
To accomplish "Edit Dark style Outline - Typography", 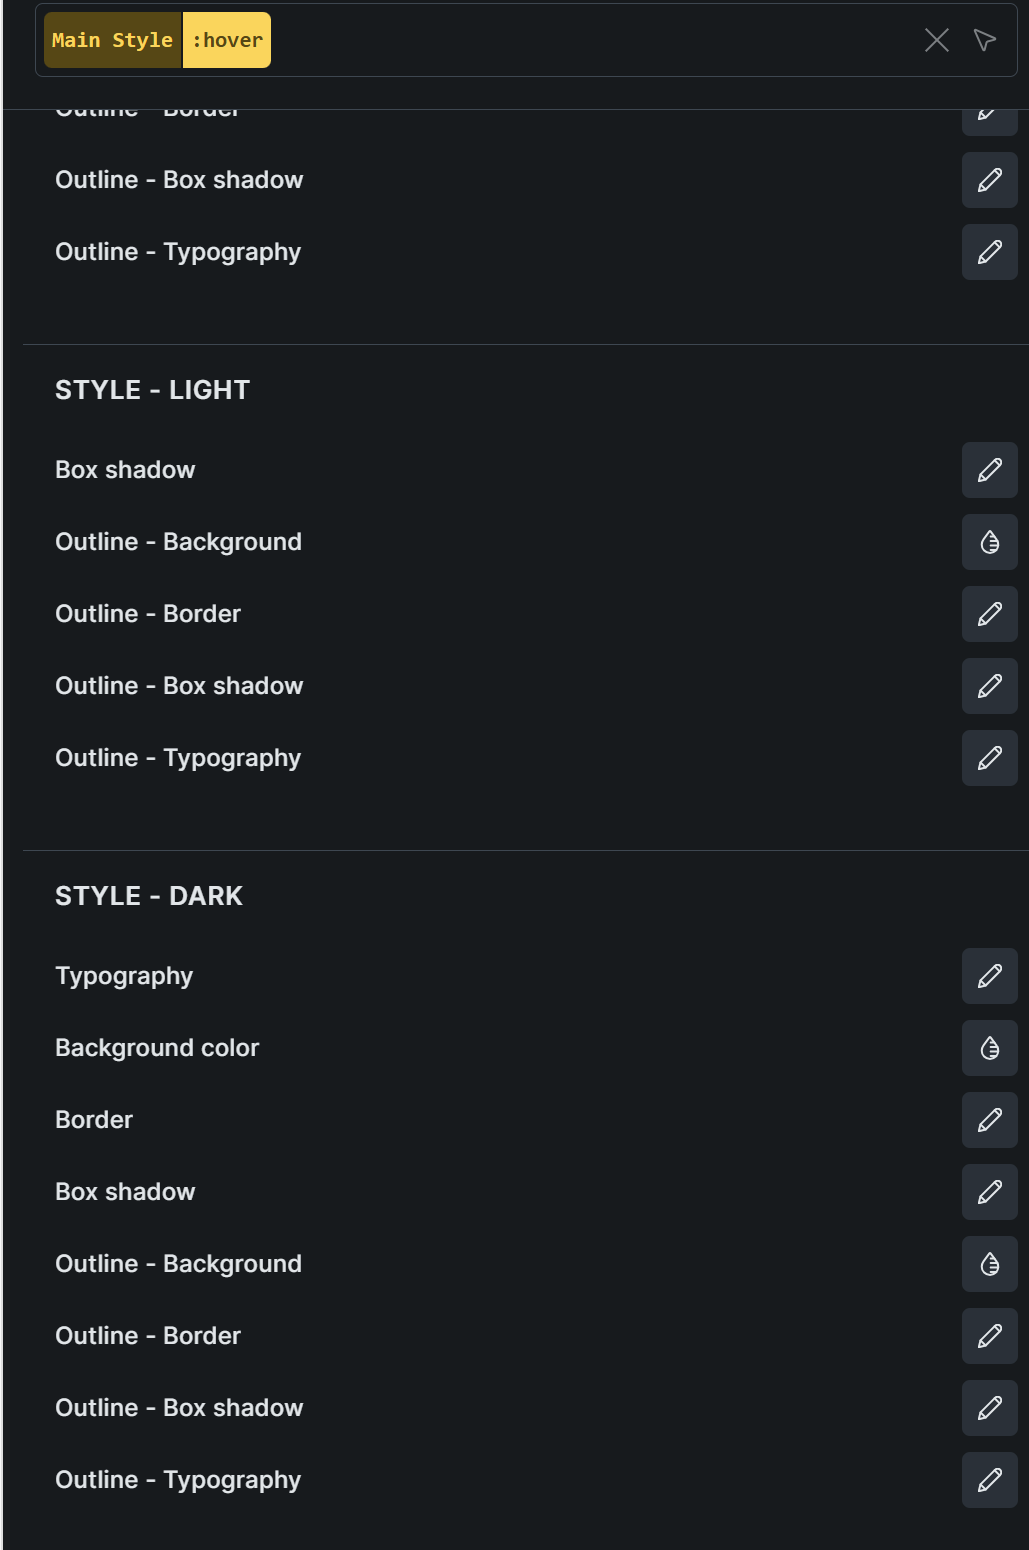I will (x=989, y=1480).
